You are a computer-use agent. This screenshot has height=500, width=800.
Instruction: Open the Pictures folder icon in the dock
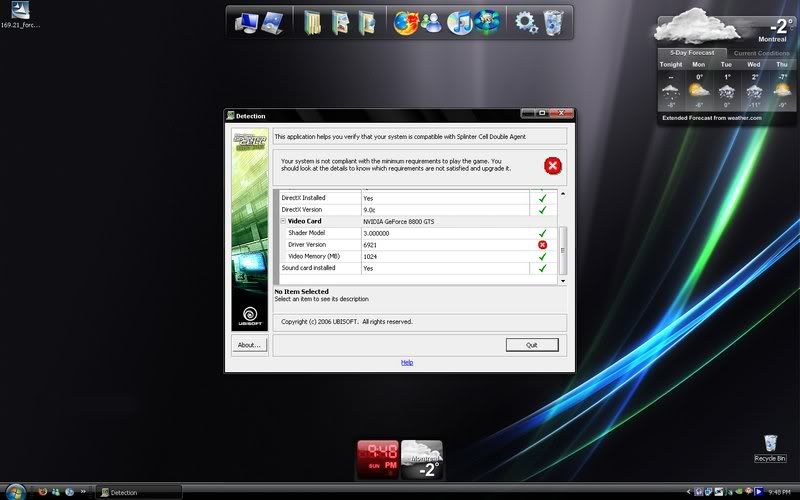340,23
